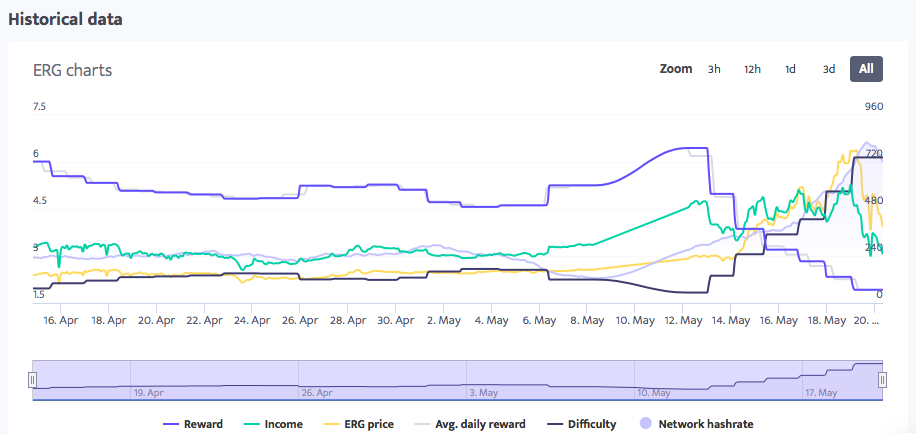Click the right navigator handle icon

click(x=883, y=380)
